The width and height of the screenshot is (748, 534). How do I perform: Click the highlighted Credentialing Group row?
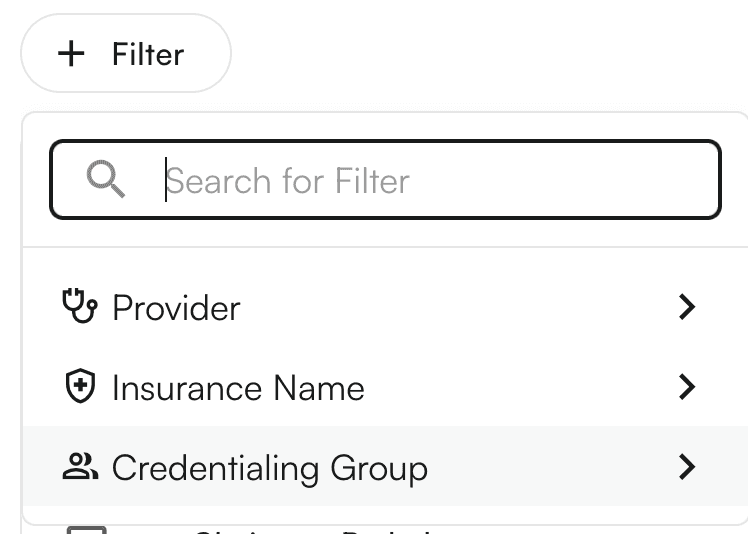(270, 468)
